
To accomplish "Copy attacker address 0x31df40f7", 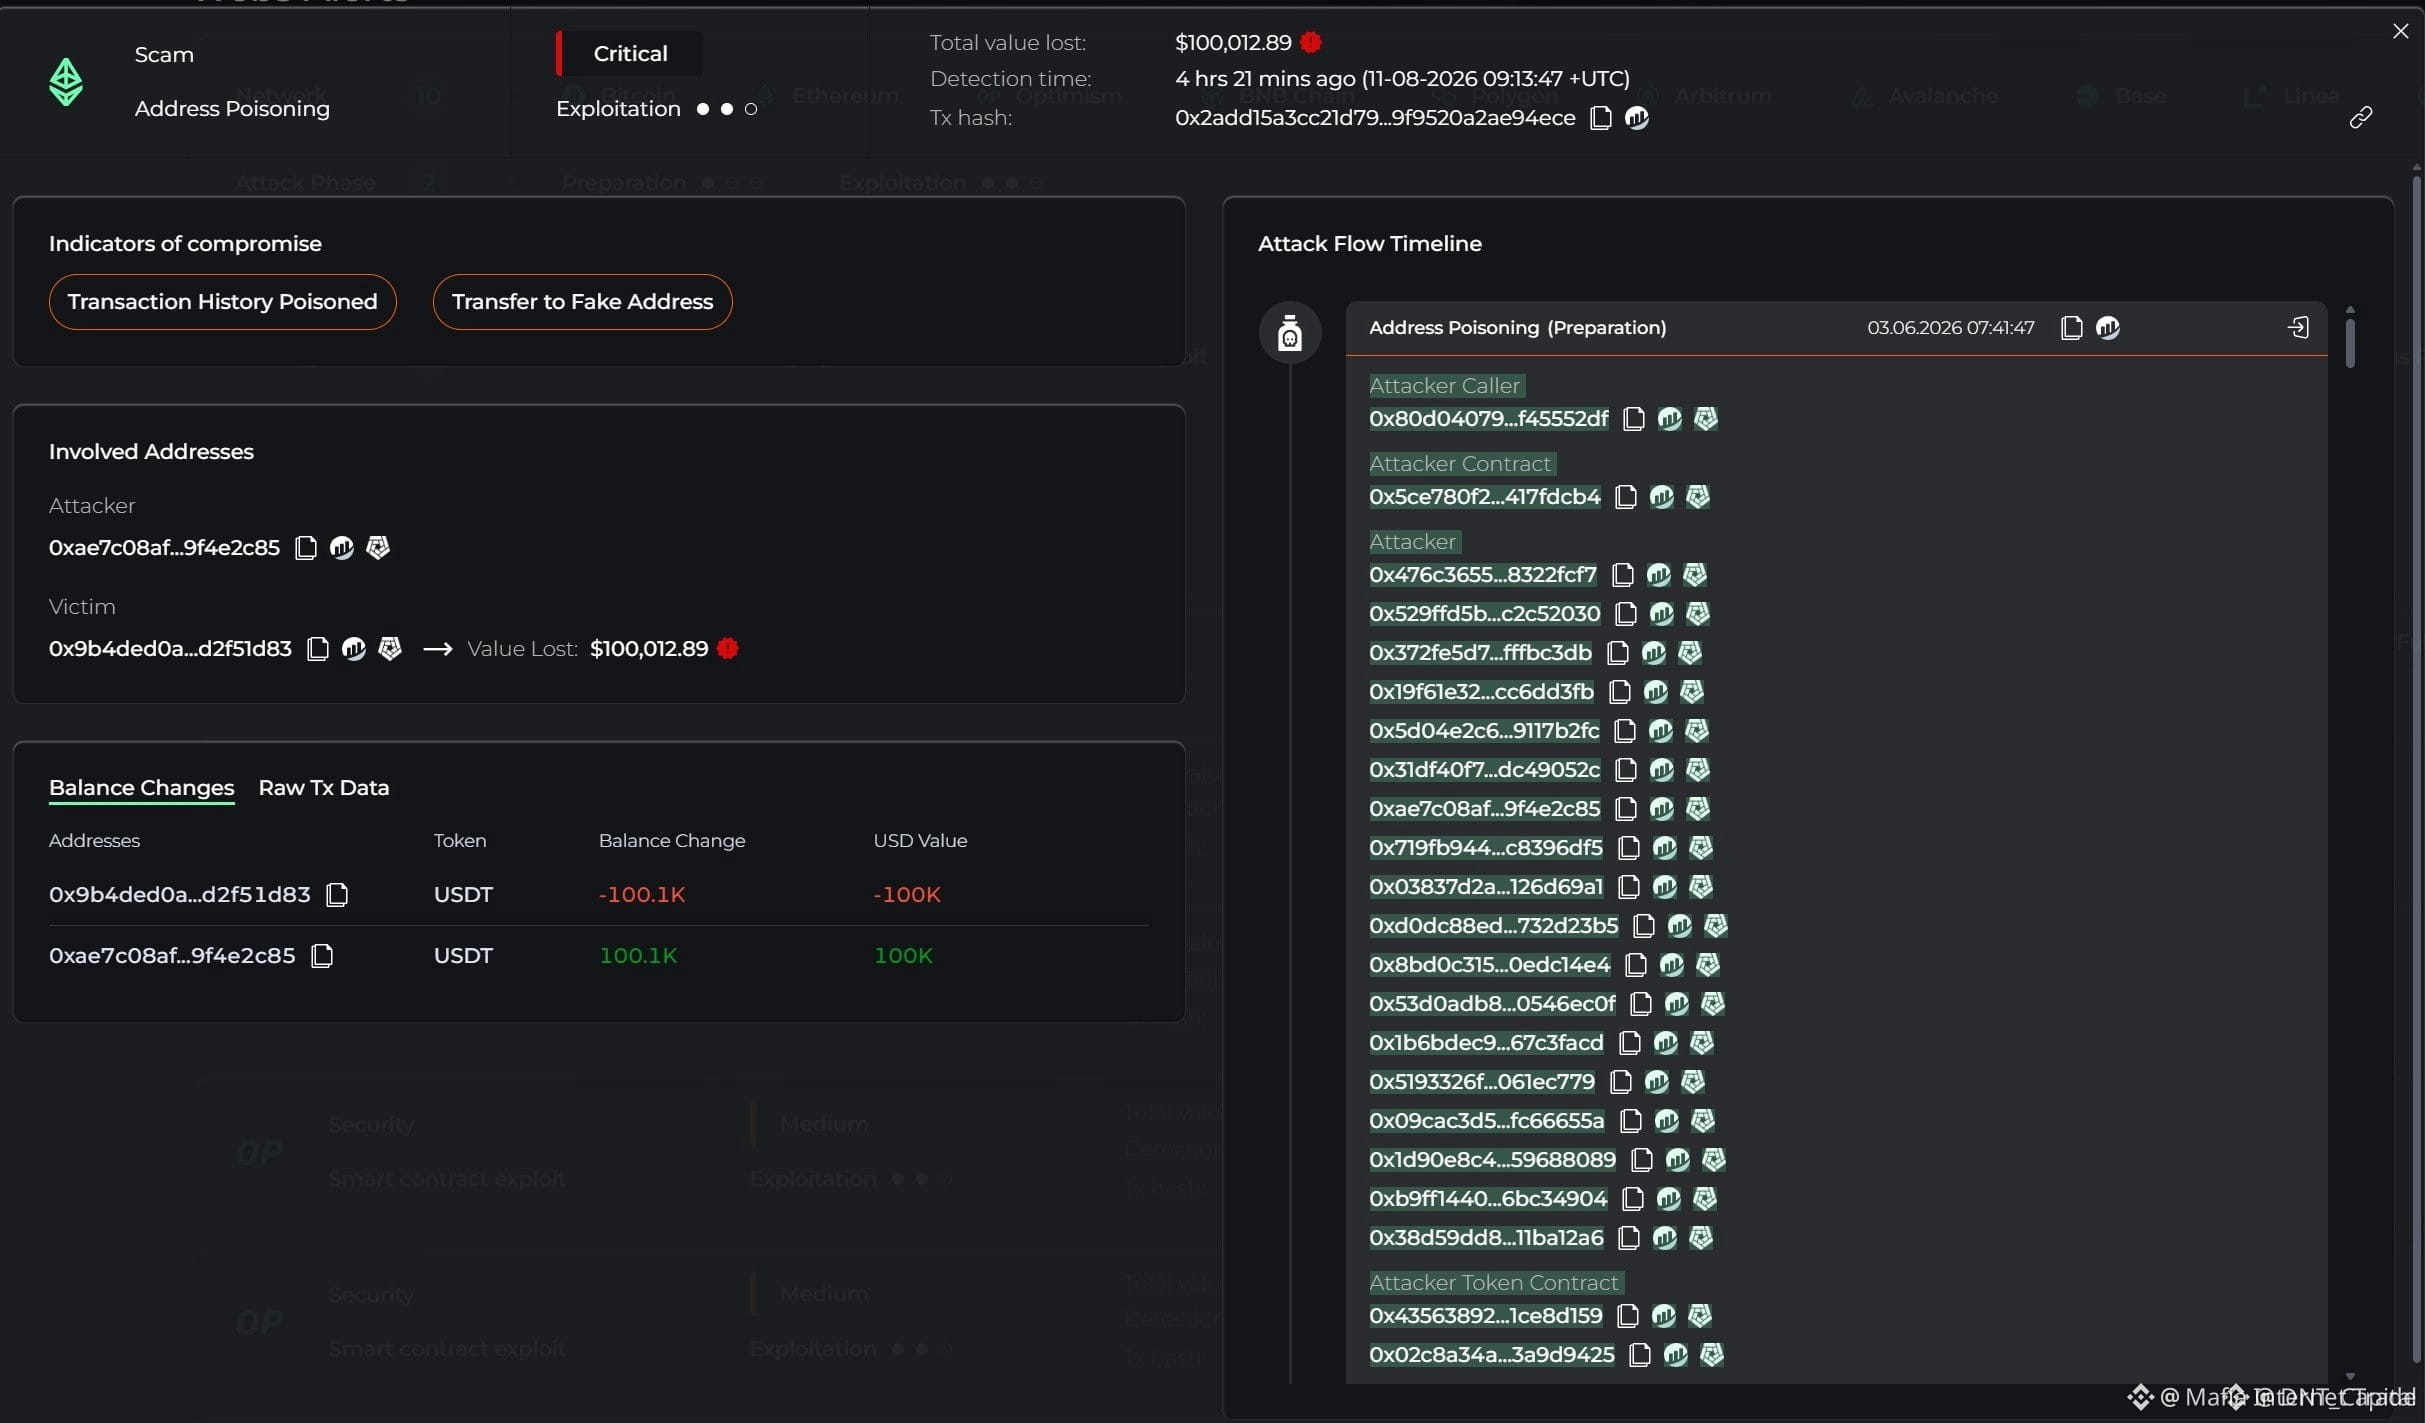I will pyautogui.click(x=1626, y=770).
